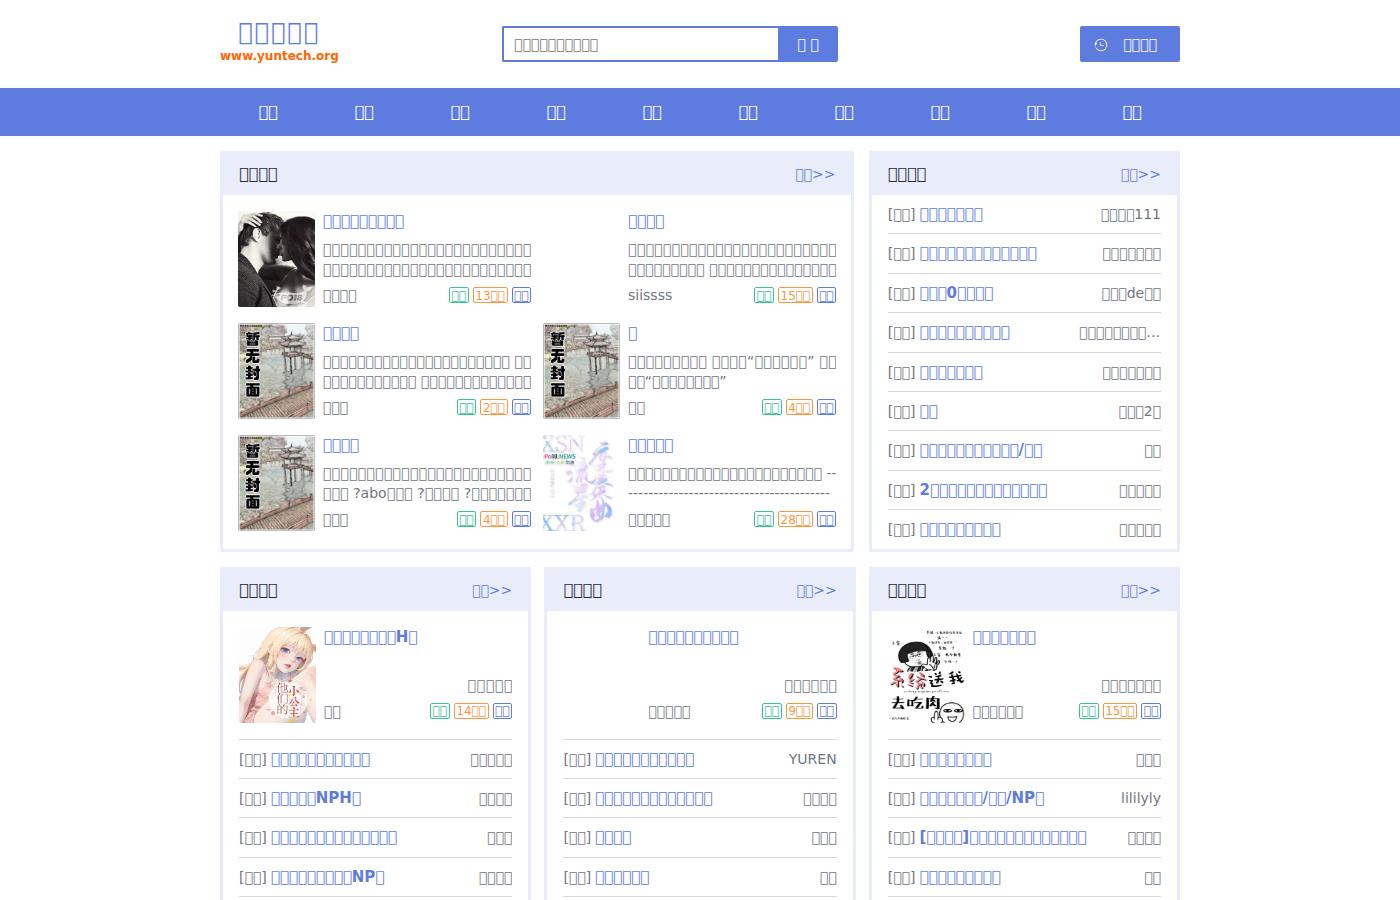Open the kissing couple book cover thumbnail
The height and width of the screenshot is (900, 1400).
(x=276, y=259)
